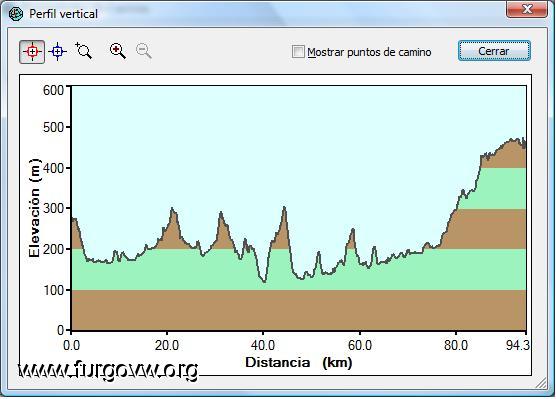556x399 pixels.
Task: Click the Cerrar button
Action: point(494,51)
